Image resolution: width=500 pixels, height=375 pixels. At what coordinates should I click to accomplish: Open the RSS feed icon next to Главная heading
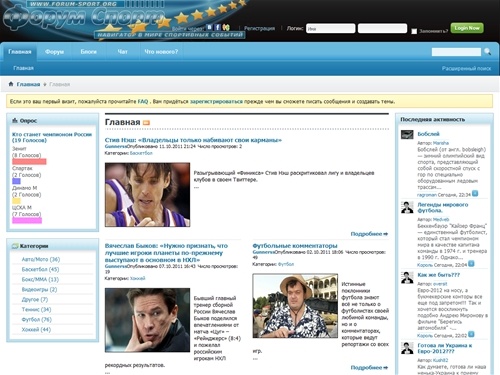pos(146,123)
